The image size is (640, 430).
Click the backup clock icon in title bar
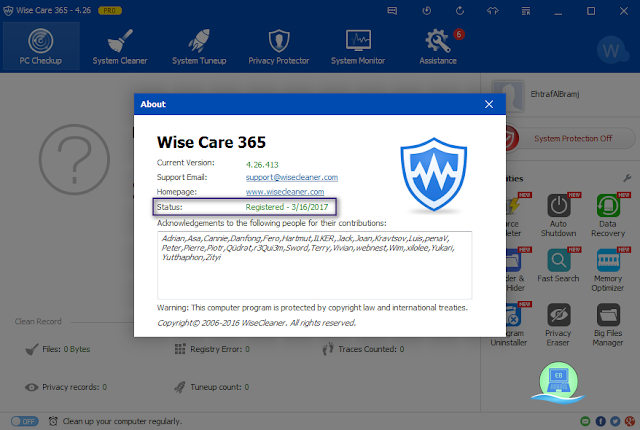pos(427,11)
